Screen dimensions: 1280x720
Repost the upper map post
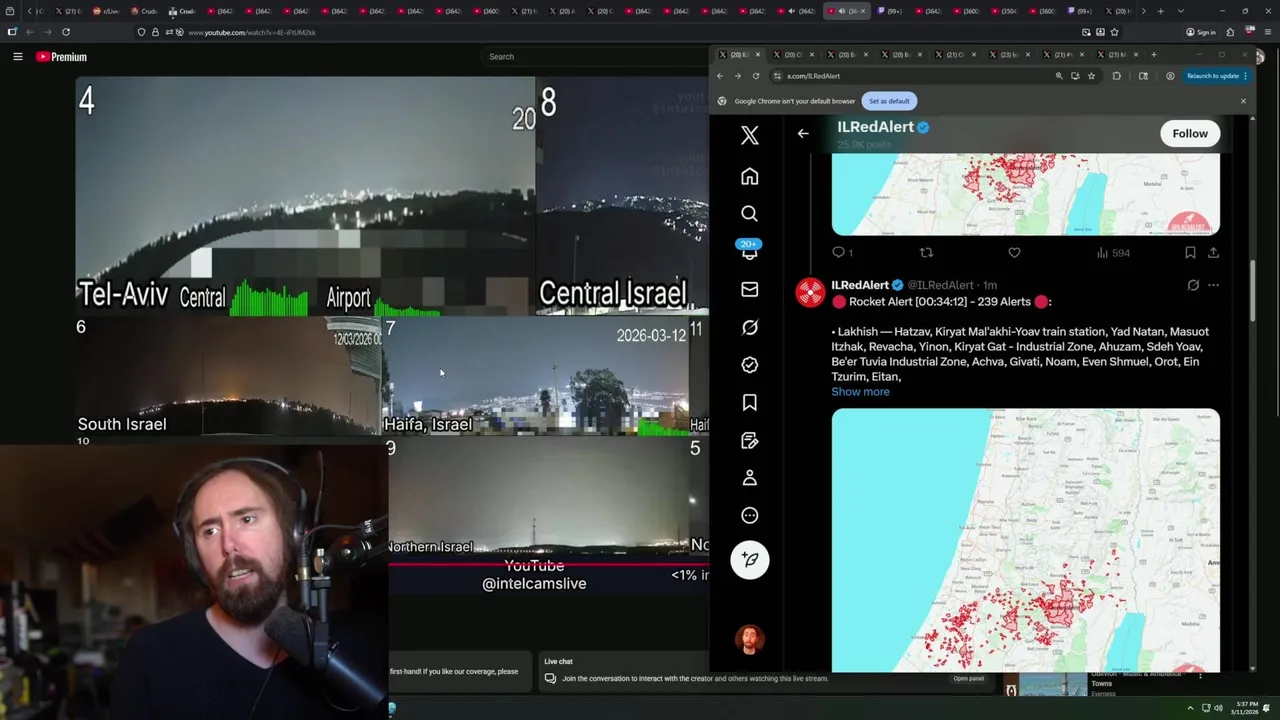click(926, 253)
